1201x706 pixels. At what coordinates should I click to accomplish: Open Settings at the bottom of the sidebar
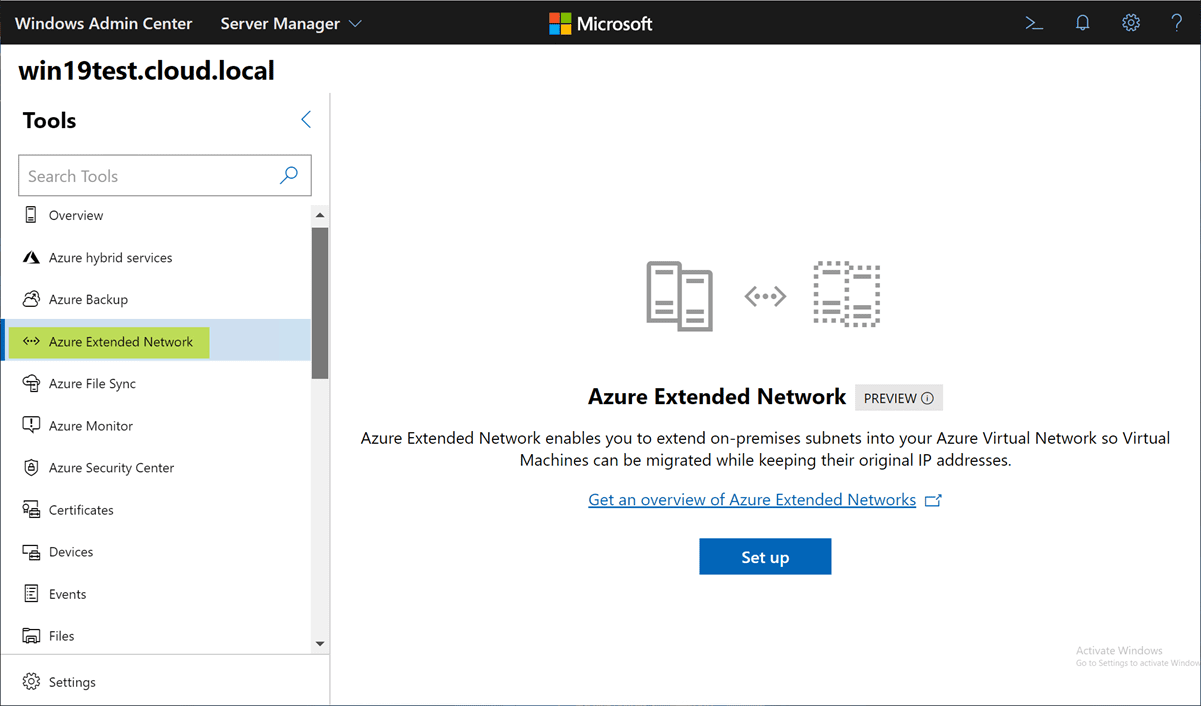72,682
